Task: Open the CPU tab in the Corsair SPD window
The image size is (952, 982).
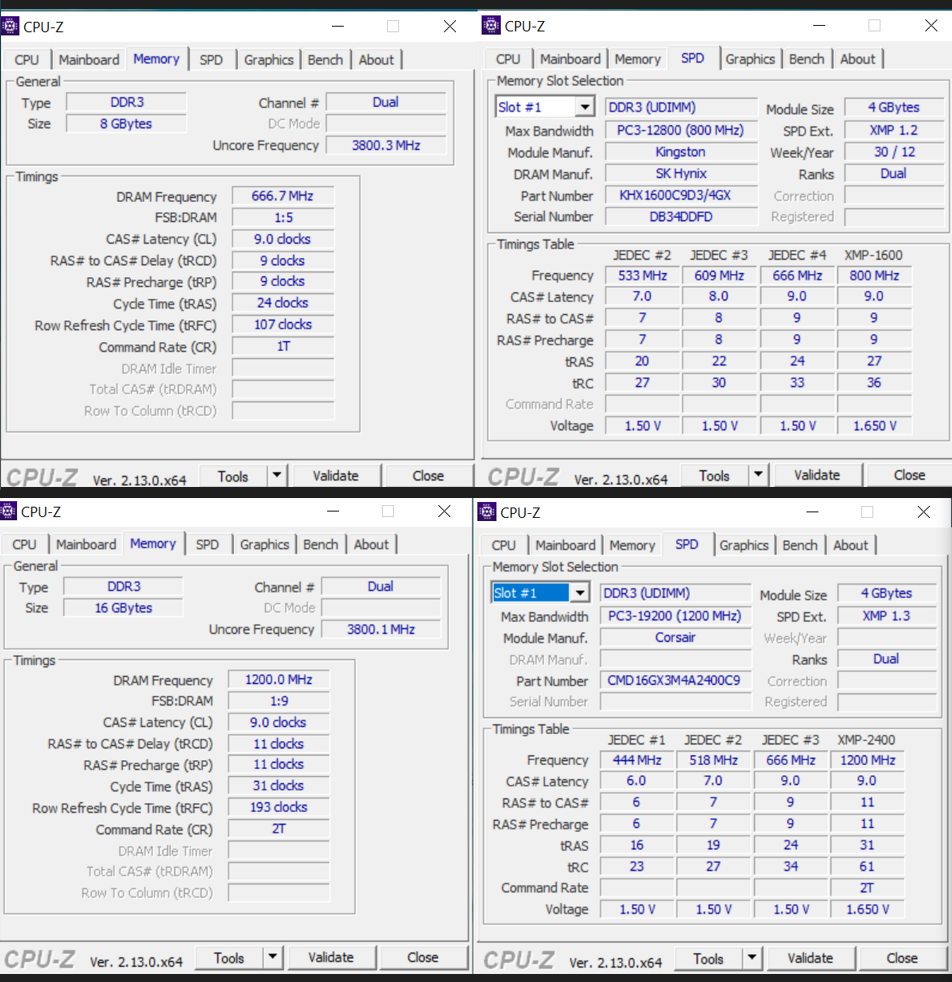Action: point(504,545)
